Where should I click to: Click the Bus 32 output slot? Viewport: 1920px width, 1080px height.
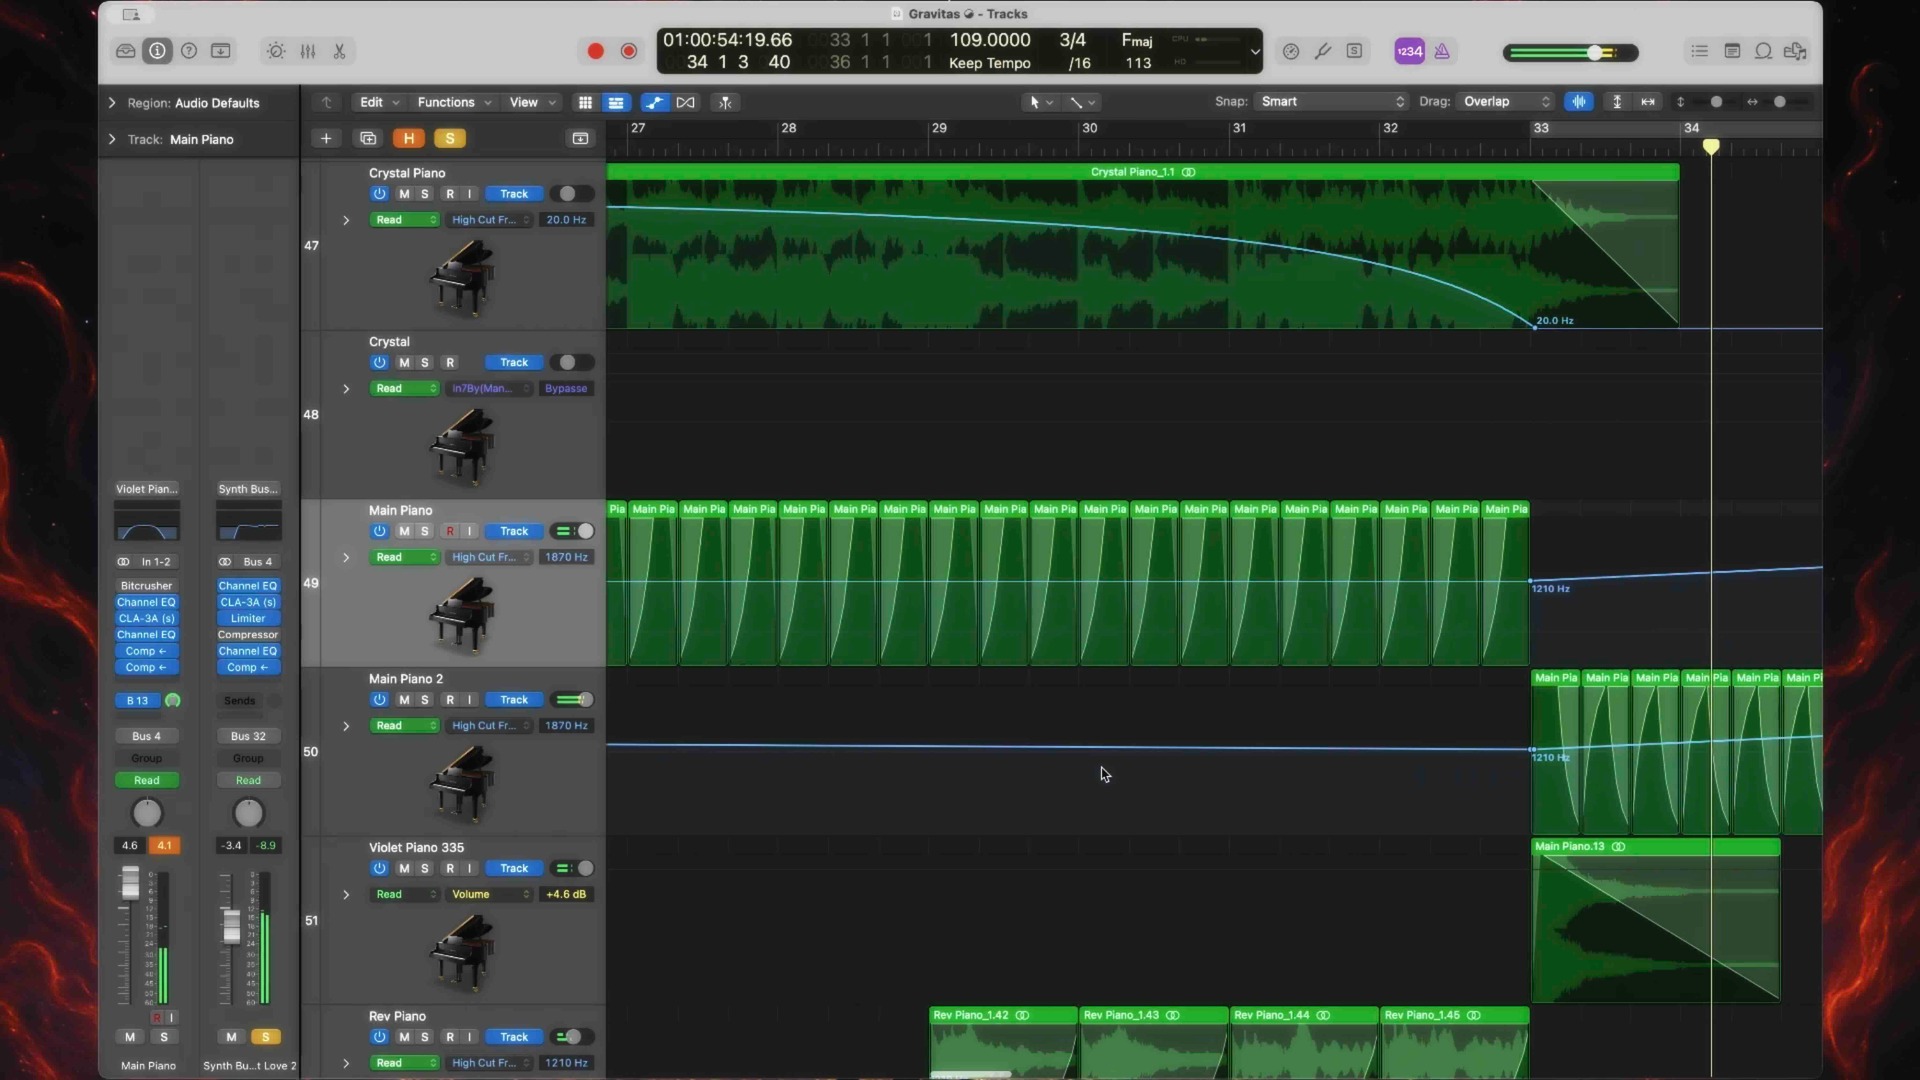tap(248, 736)
